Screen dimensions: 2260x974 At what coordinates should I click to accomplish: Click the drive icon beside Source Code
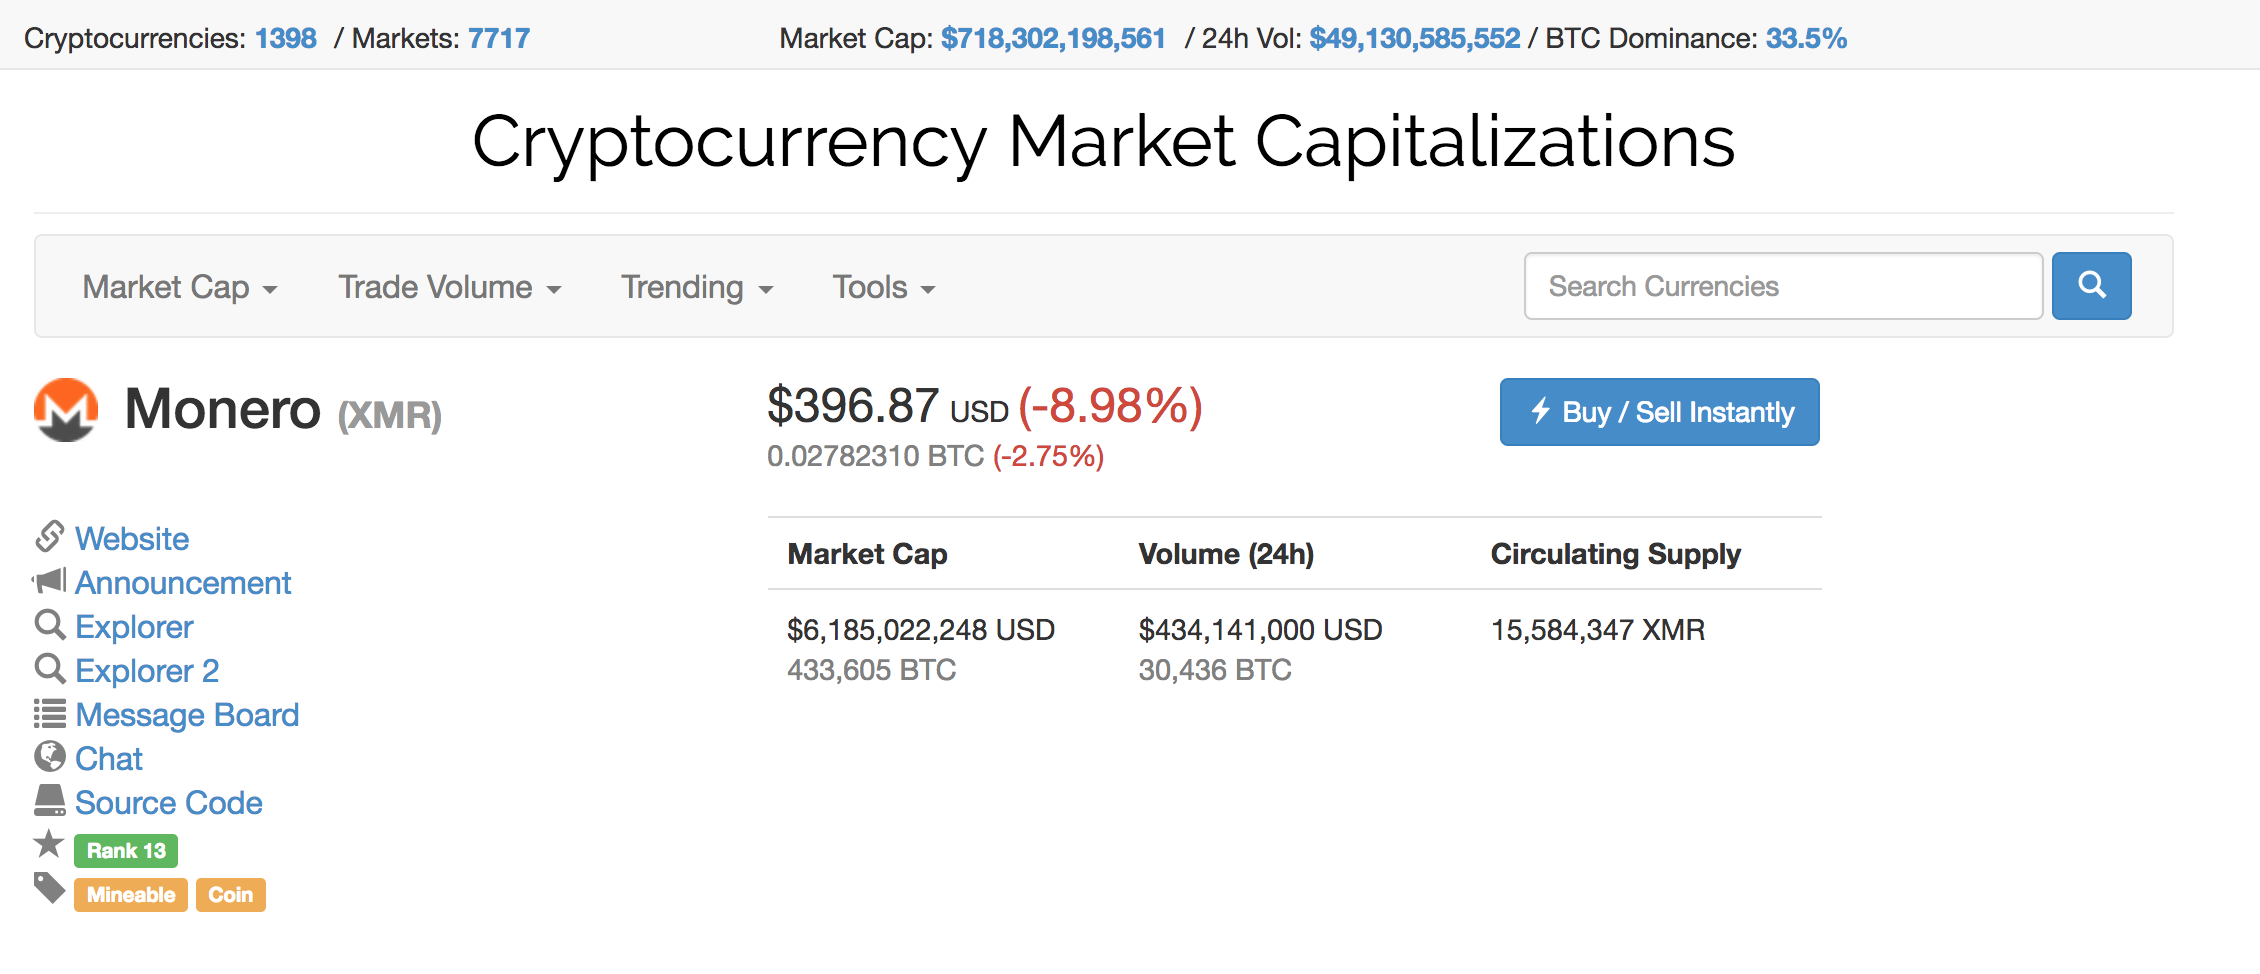[x=50, y=800]
